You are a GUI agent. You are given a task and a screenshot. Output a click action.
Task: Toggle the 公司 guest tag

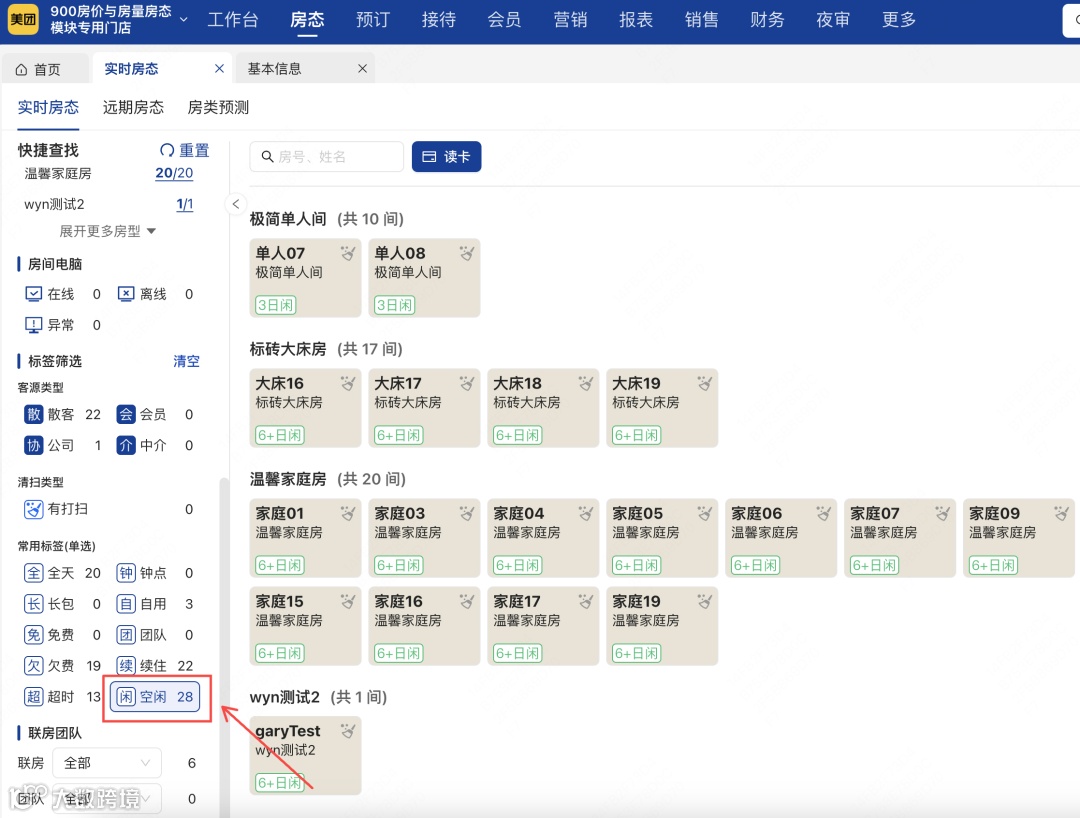(x=63, y=445)
